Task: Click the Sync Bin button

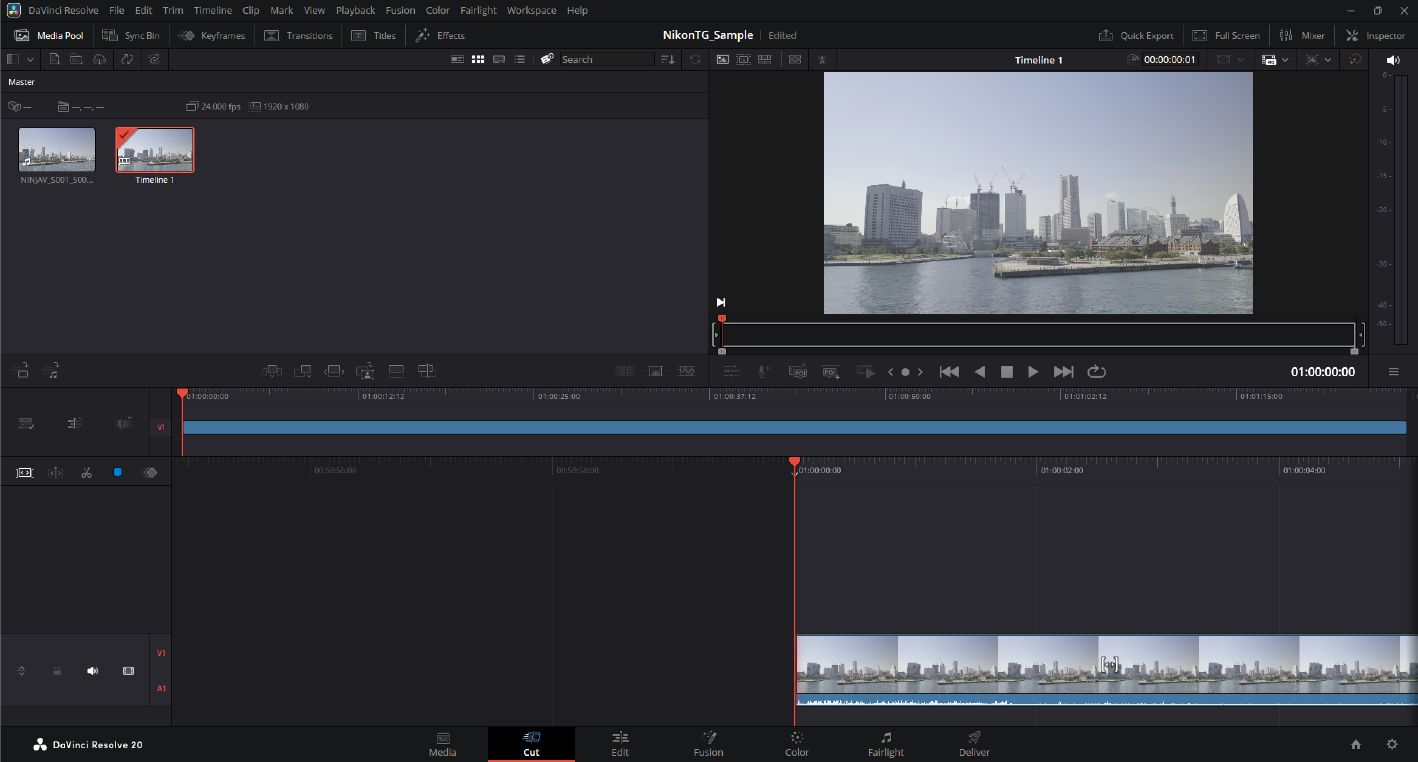Action: pos(131,36)
